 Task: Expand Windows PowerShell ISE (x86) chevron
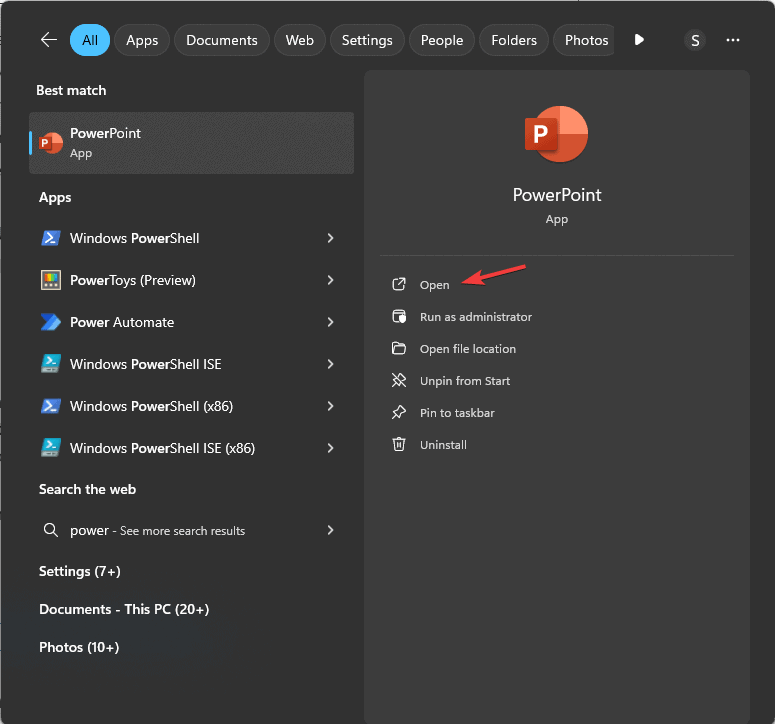(x=330, y=448)
